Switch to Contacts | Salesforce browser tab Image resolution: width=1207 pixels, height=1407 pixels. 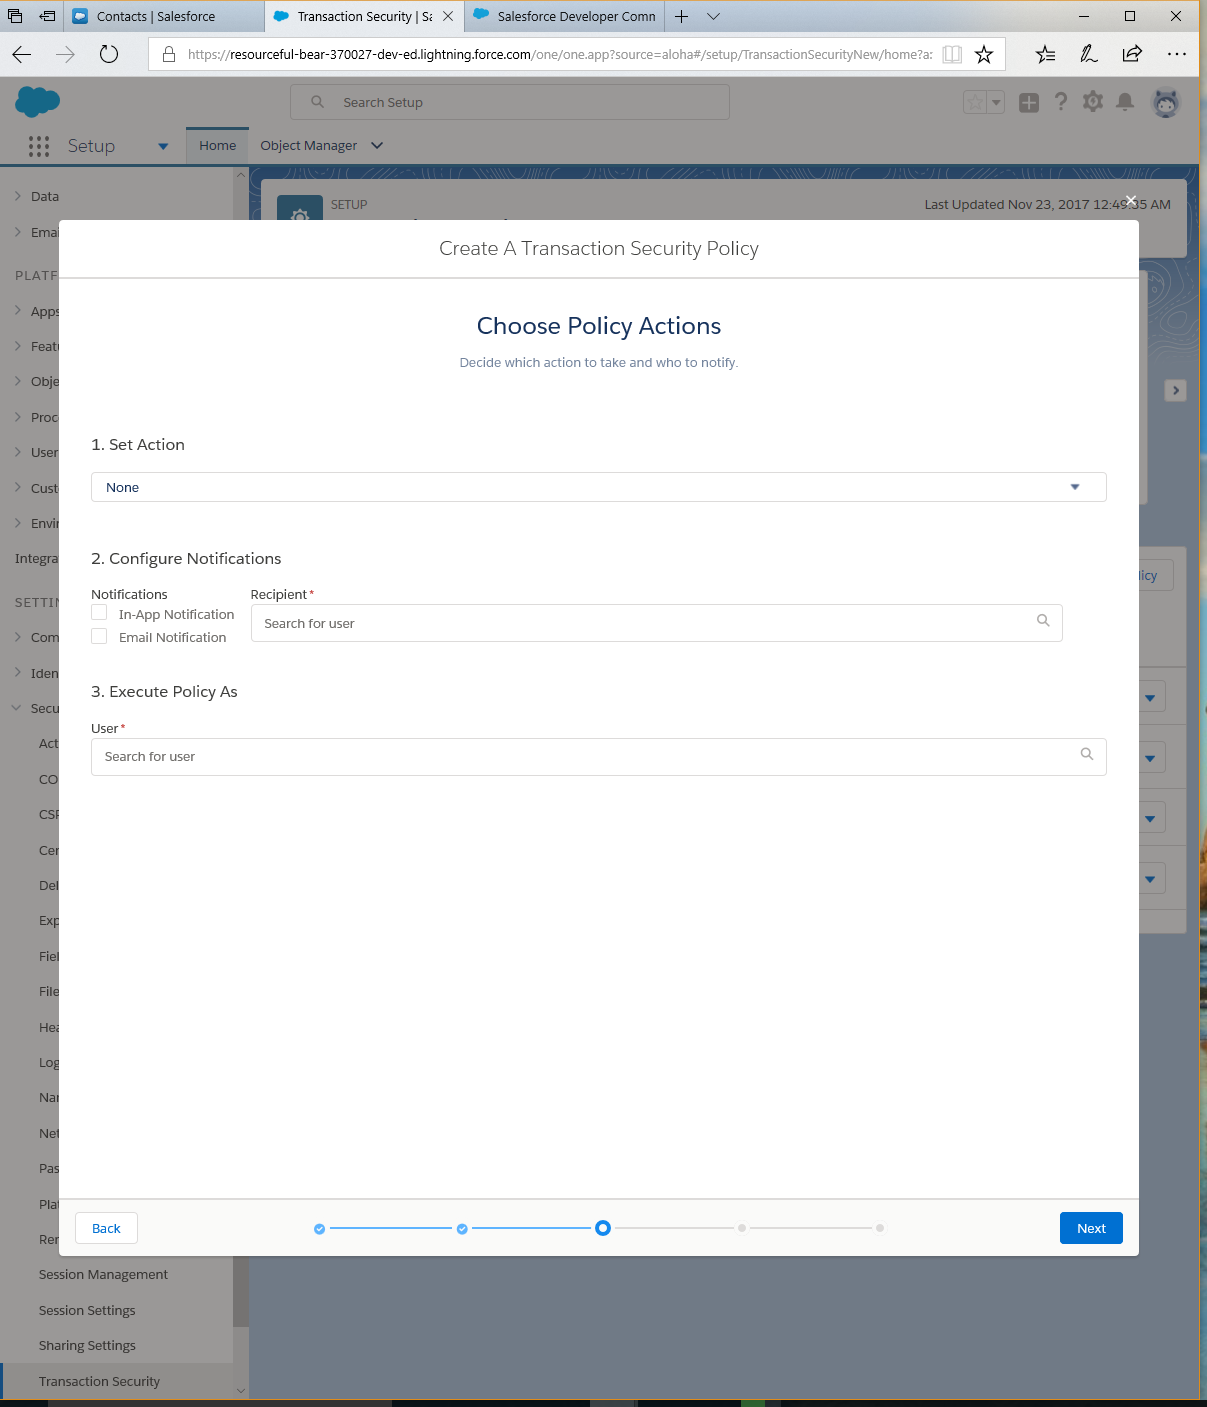156,17
